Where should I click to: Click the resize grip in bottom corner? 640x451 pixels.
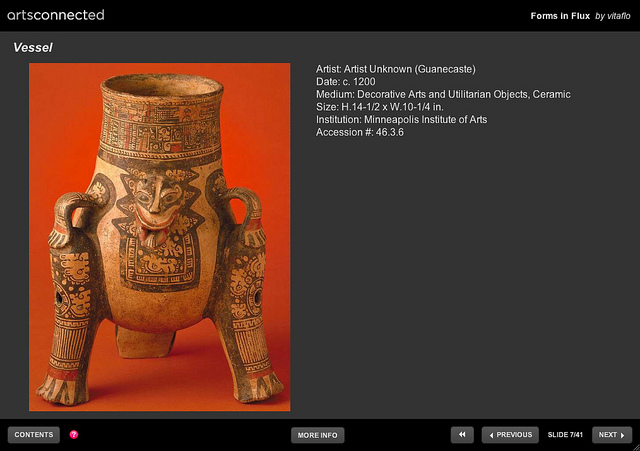tap(636, 447)
